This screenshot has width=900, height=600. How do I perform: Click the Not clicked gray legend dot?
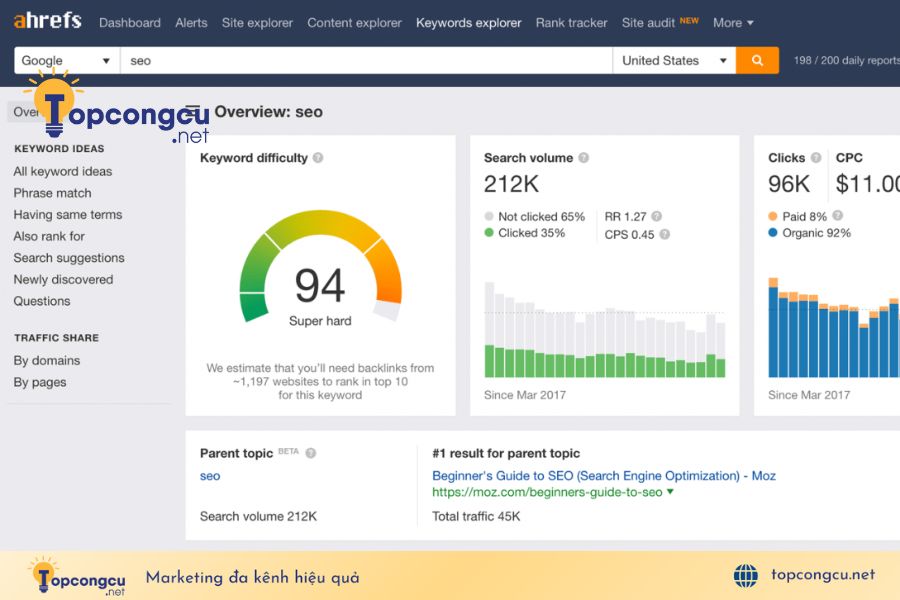pos(489,216)
